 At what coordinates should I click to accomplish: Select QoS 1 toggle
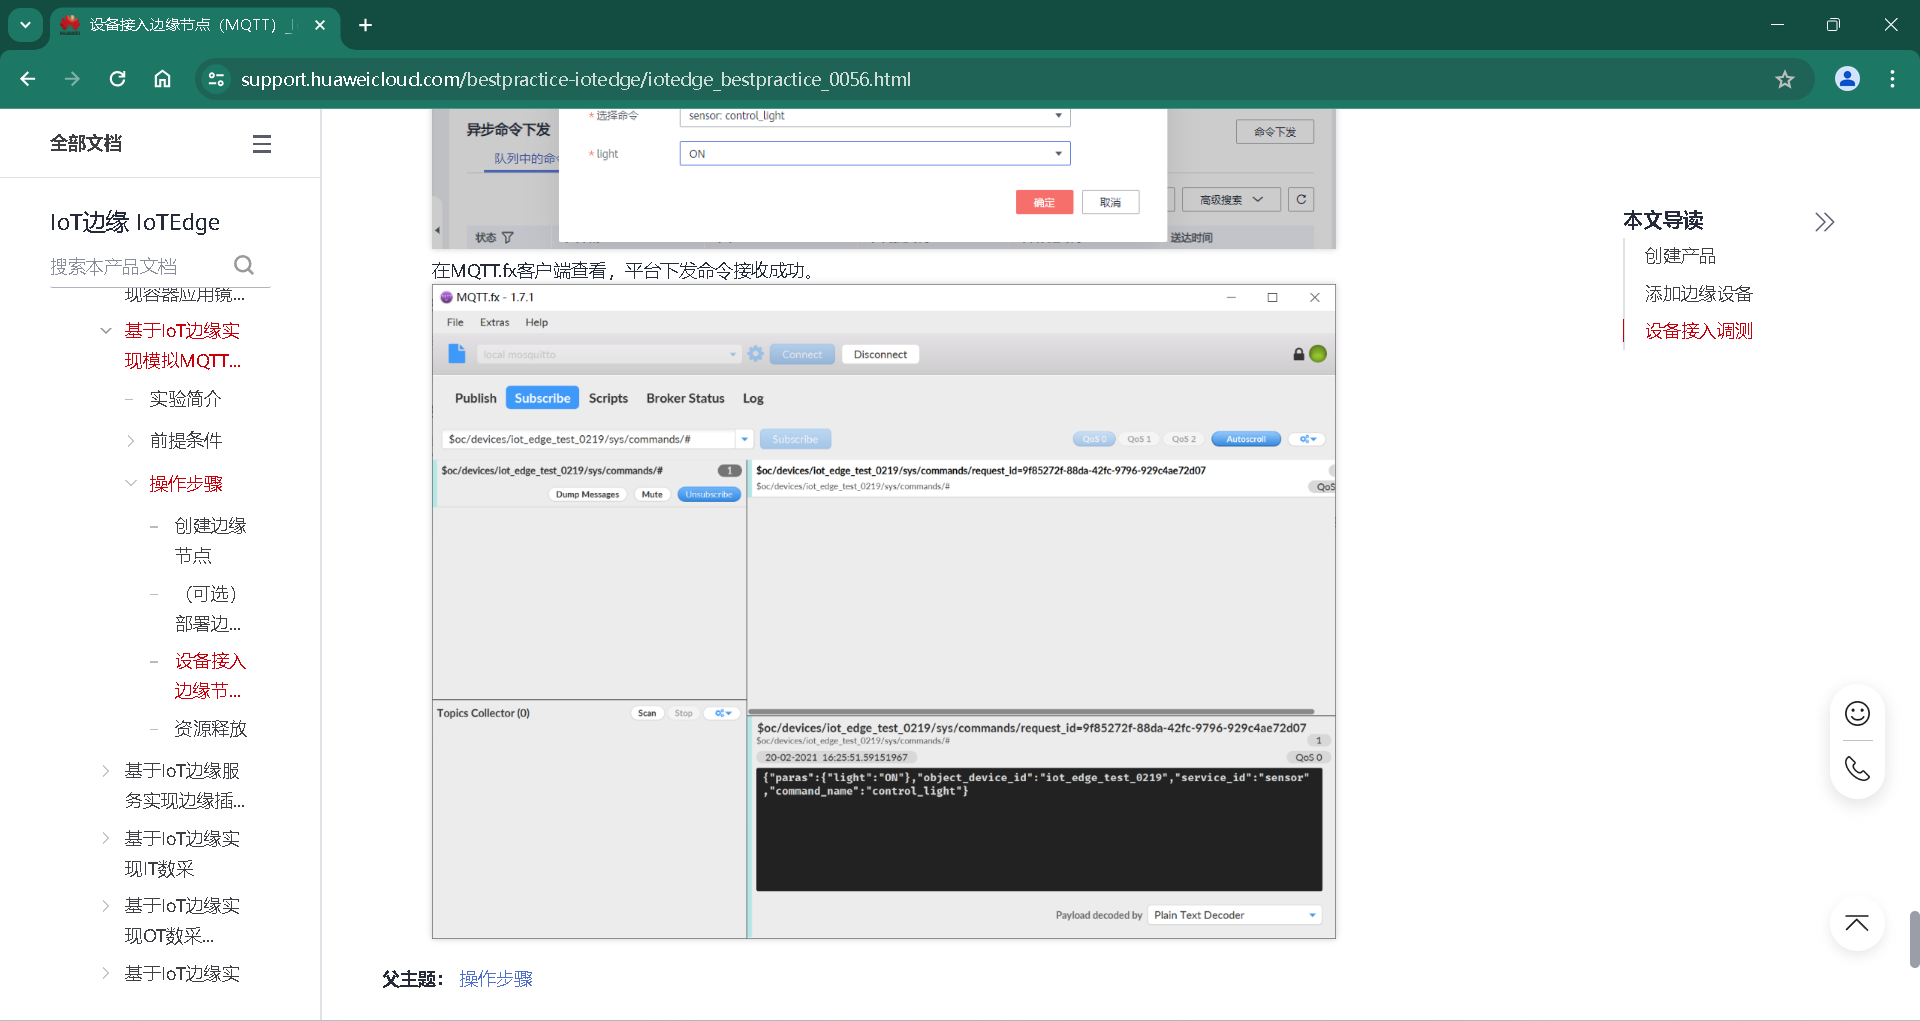[x=1139, y=439]
